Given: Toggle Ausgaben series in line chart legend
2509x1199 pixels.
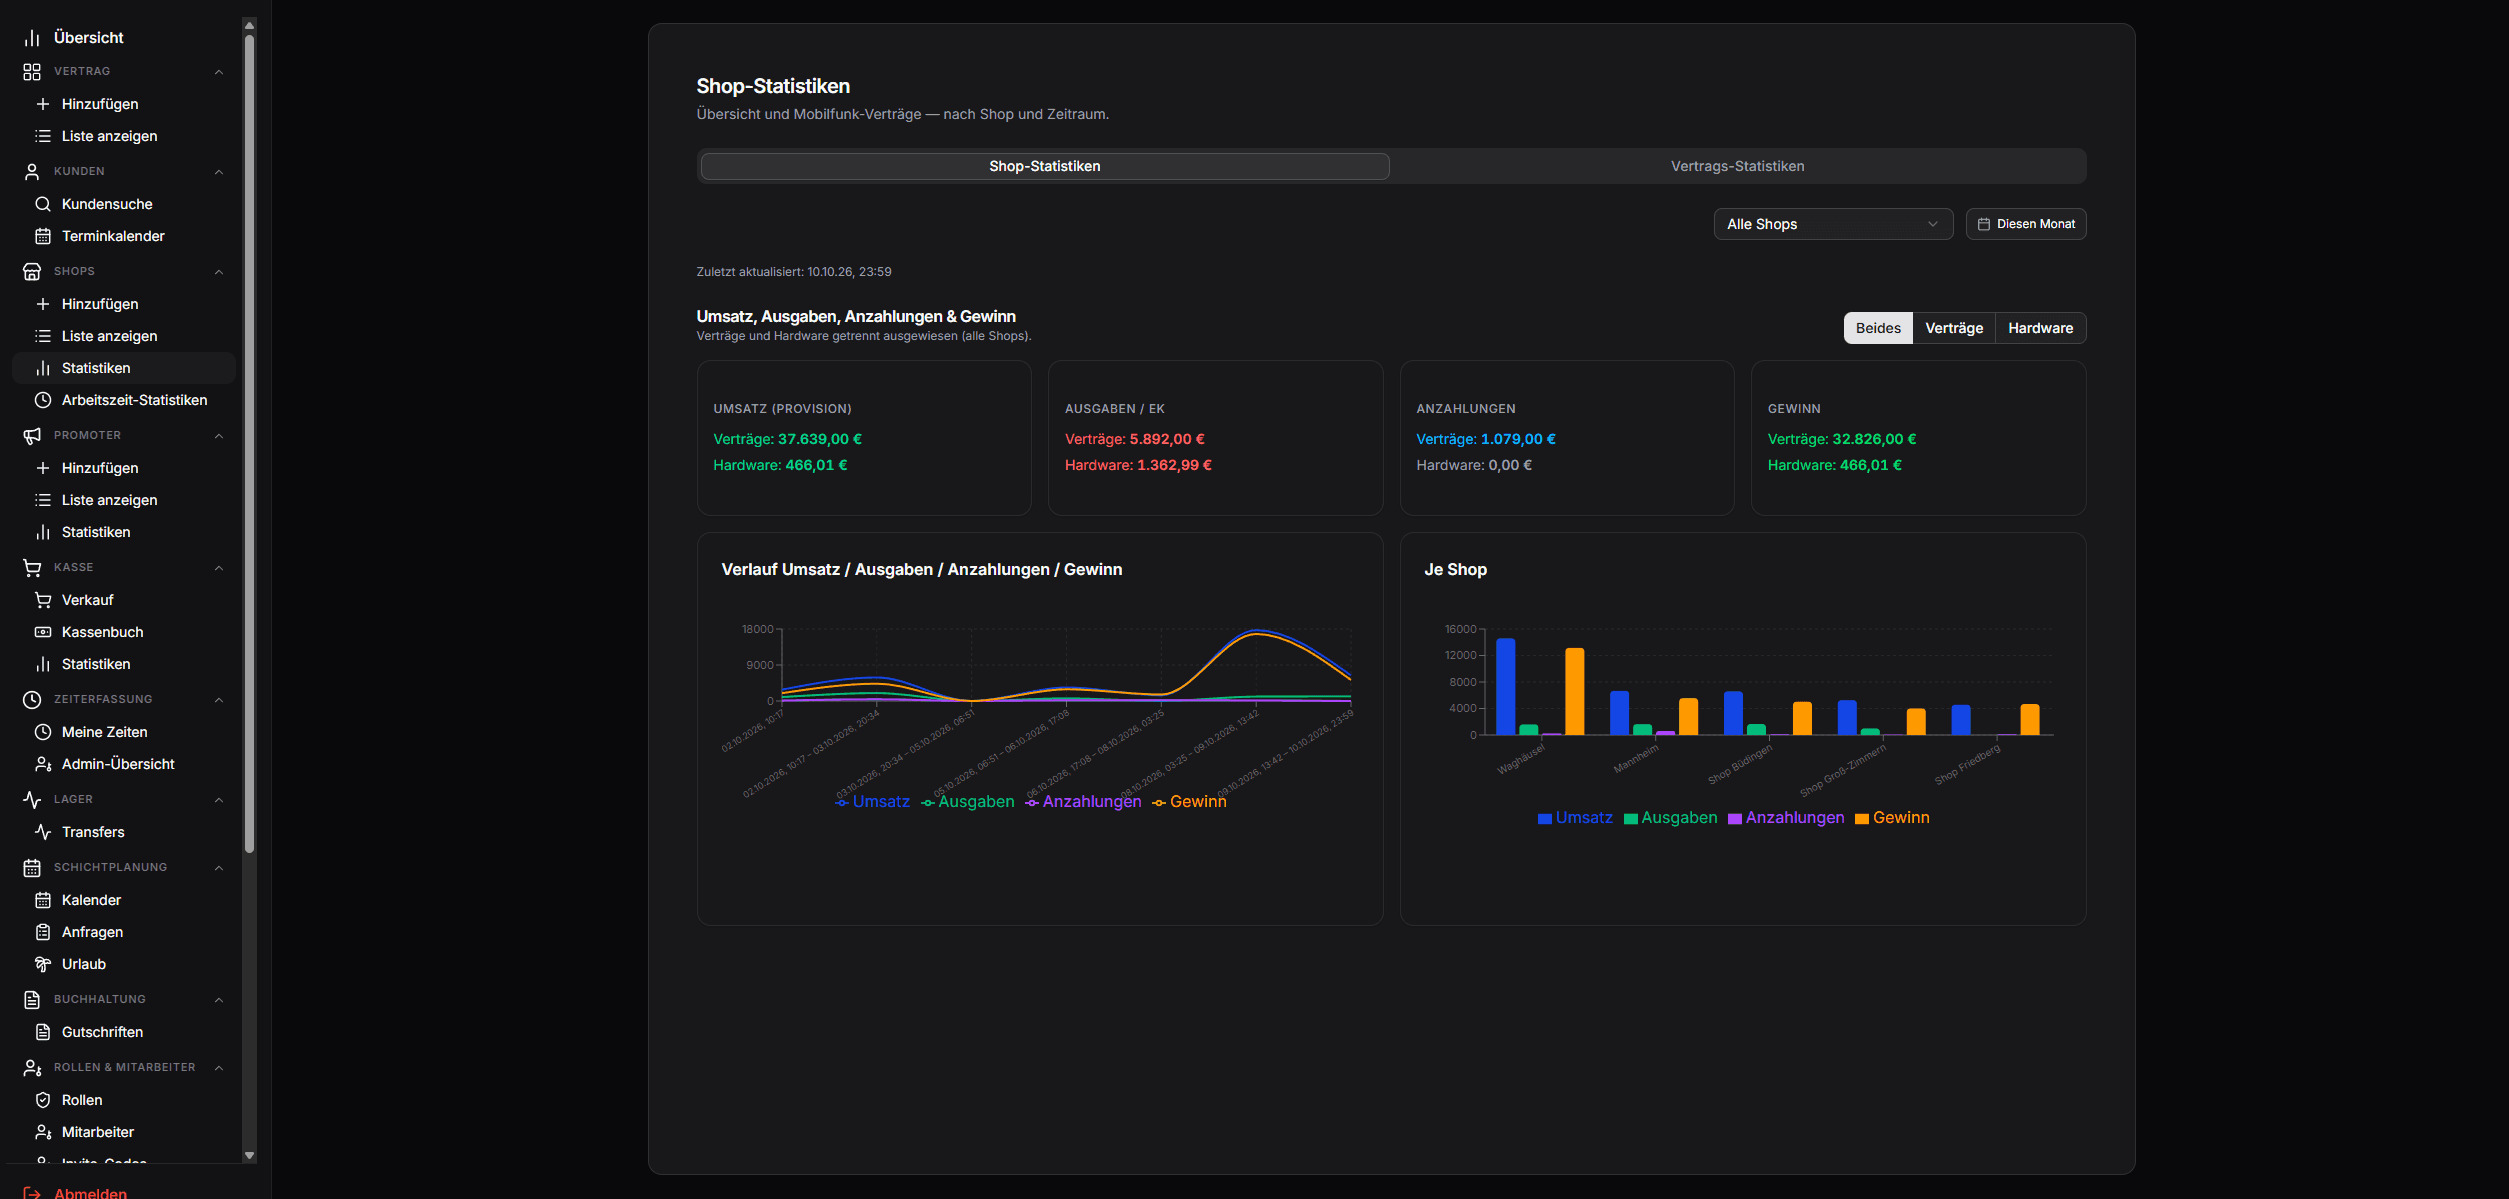Looking at the screenshot, I should point(967,802).
